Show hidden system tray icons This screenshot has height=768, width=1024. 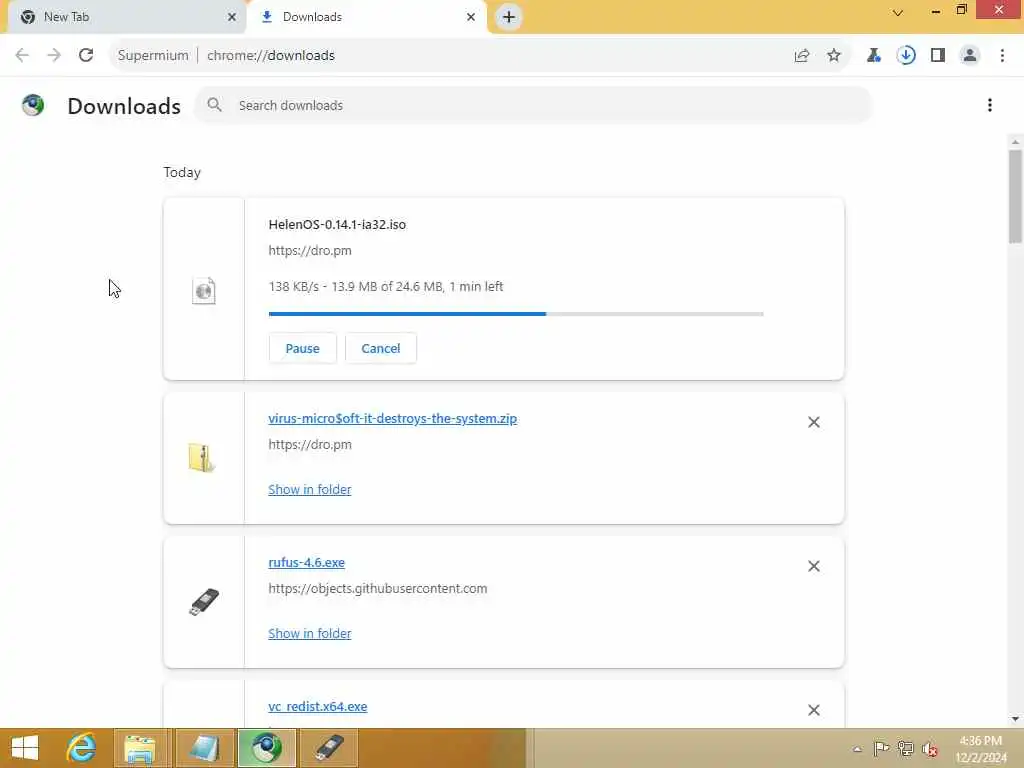(857, 749)
